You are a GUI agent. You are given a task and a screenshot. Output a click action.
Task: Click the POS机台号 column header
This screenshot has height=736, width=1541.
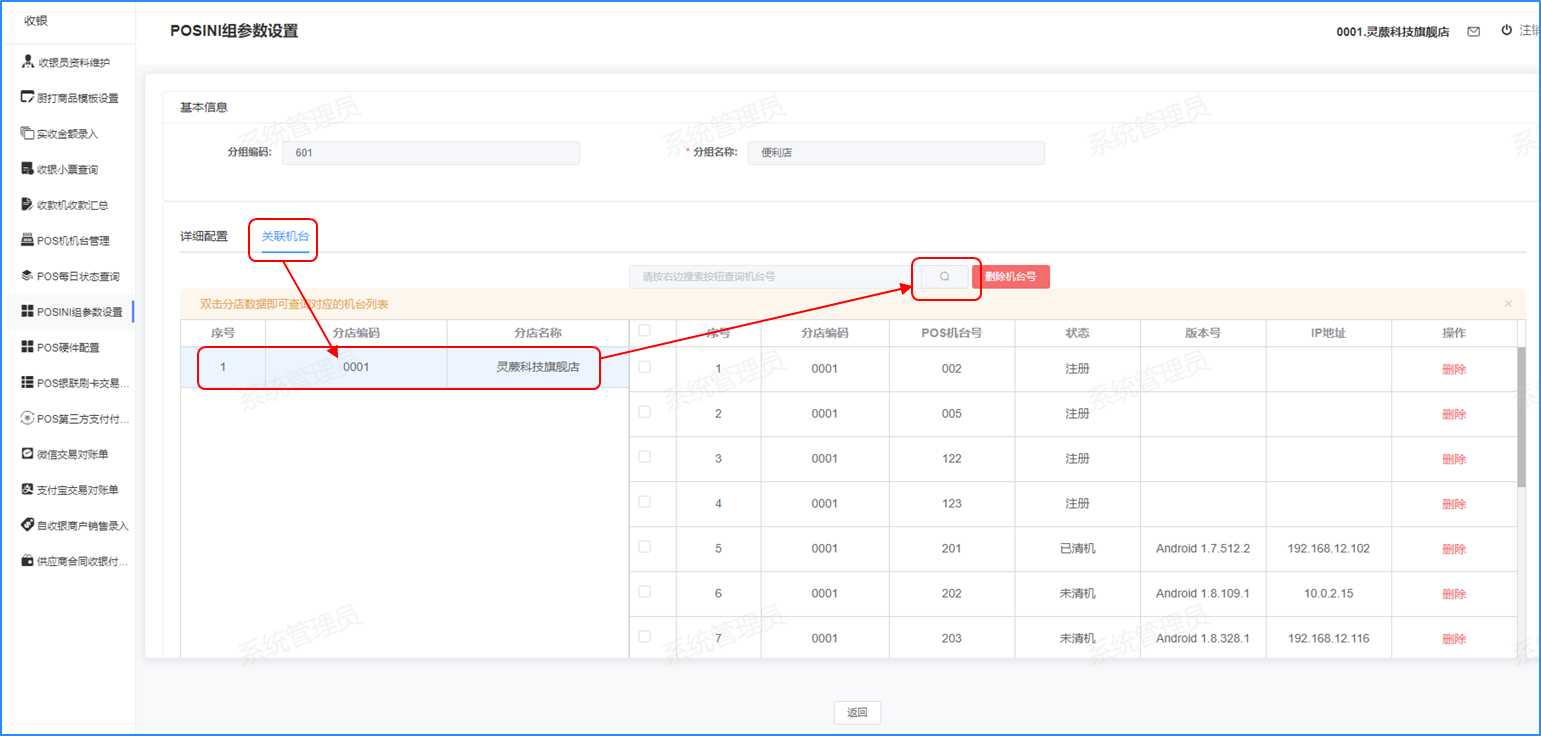(952, 333)
